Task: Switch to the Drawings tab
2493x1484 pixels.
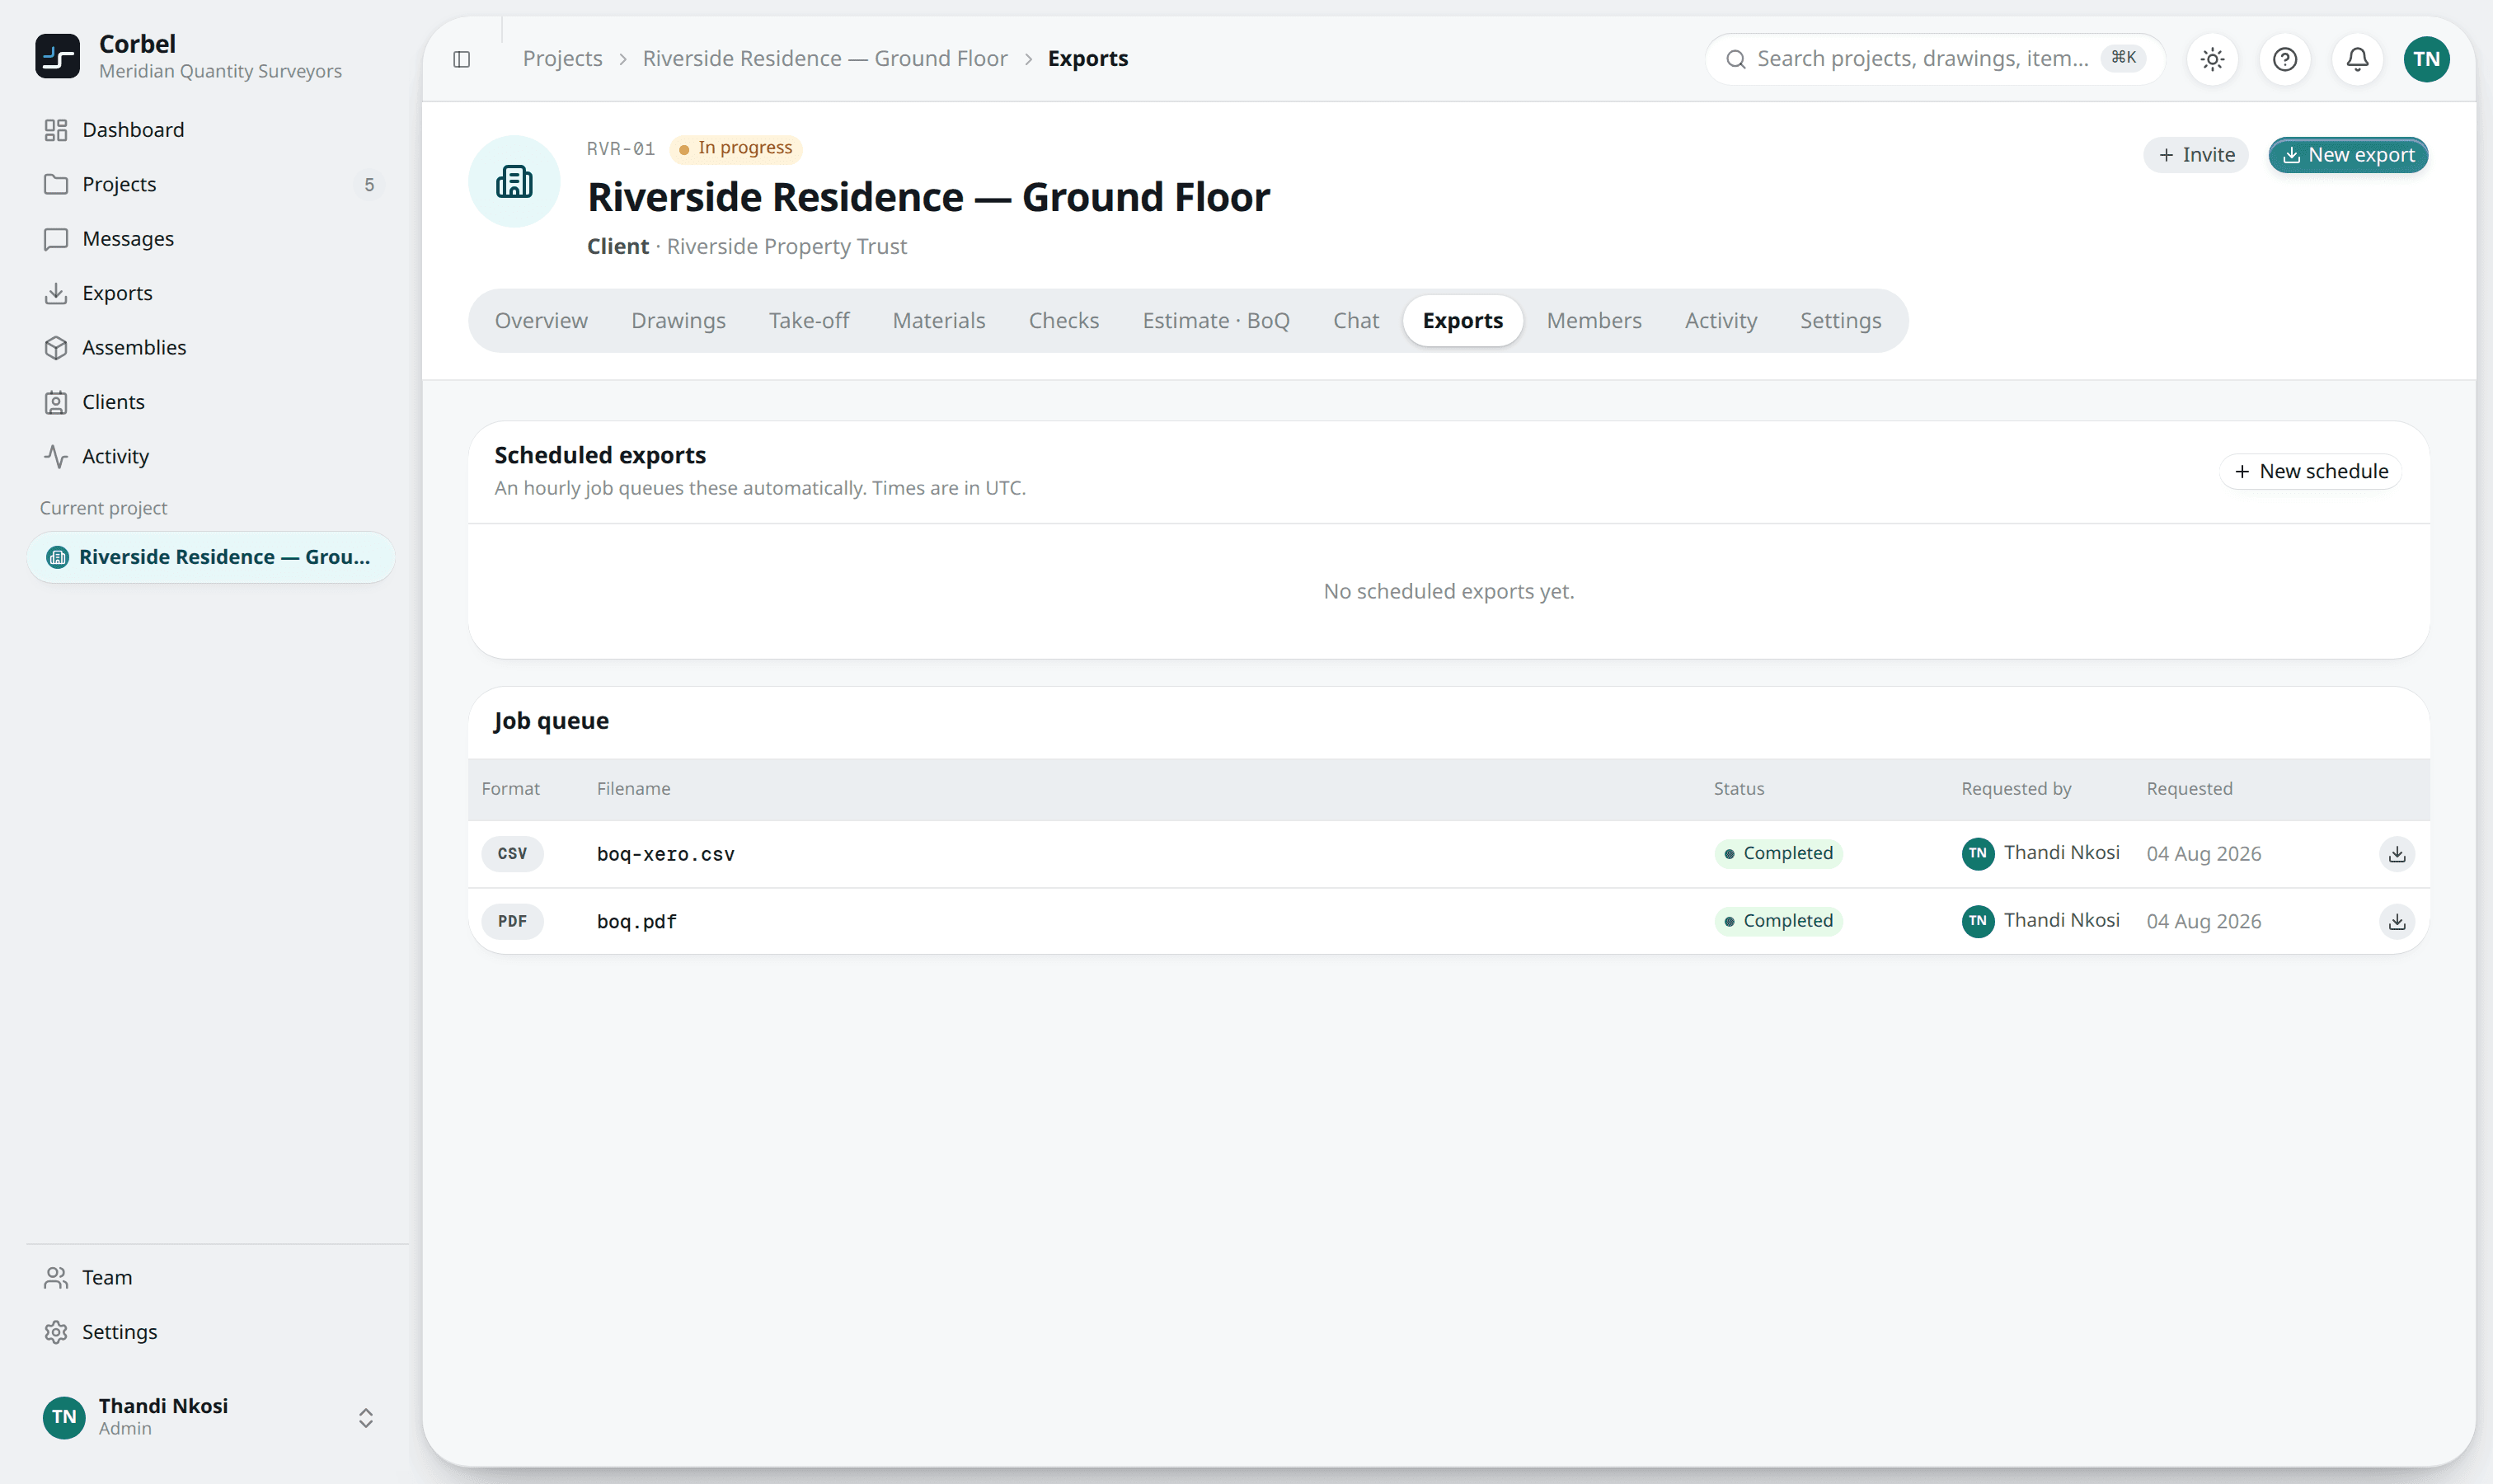Action: 678,321
